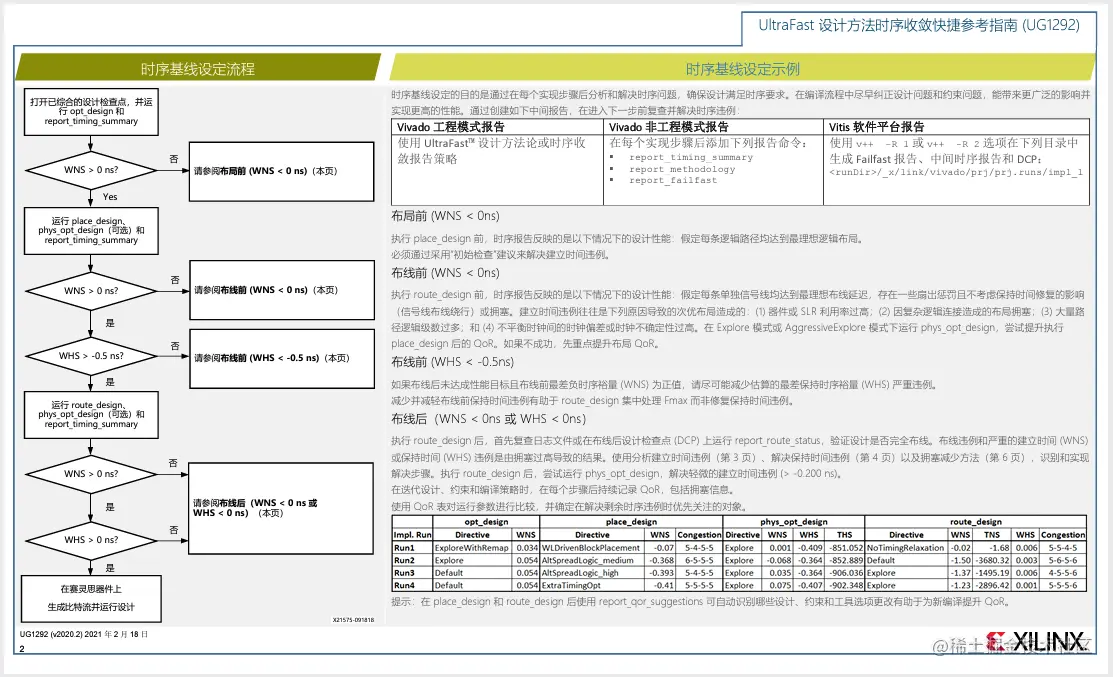Click the 'WLDrivenBlockPlacement' cell
The width and height of the screenshot is (1113, 677).
coord(591,548)
